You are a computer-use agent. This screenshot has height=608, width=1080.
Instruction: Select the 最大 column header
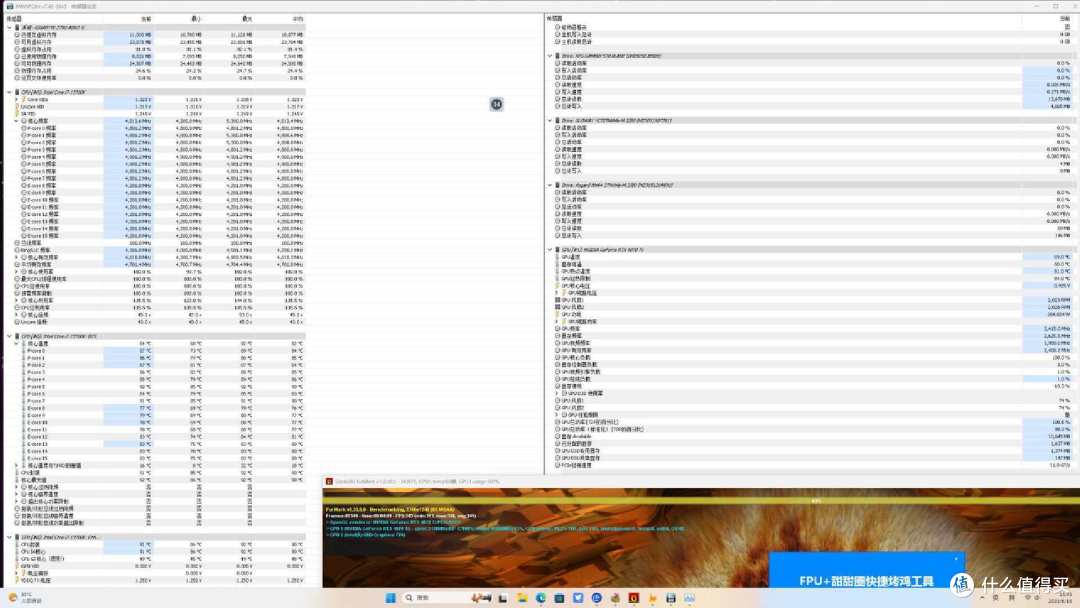coord(247,19)
